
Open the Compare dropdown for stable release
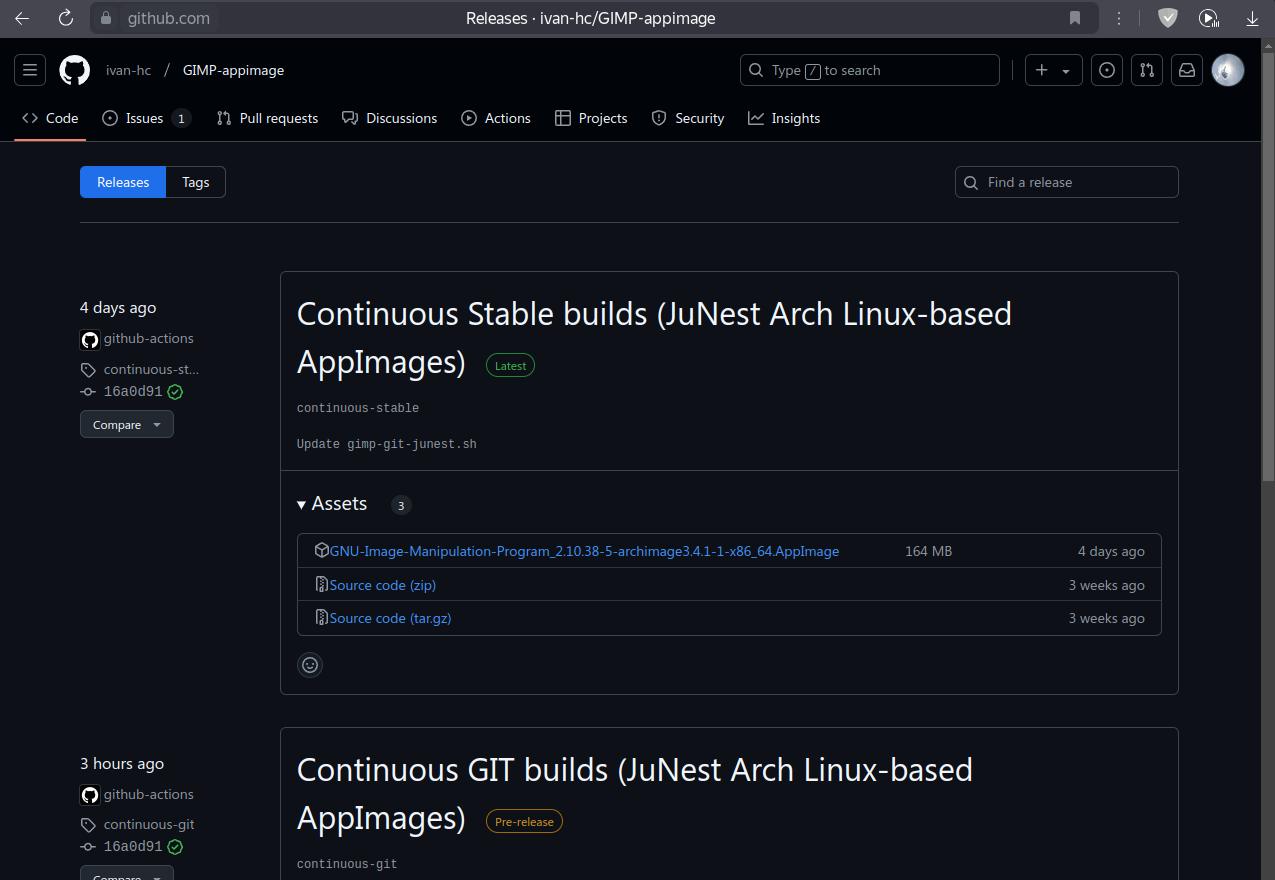126,424
